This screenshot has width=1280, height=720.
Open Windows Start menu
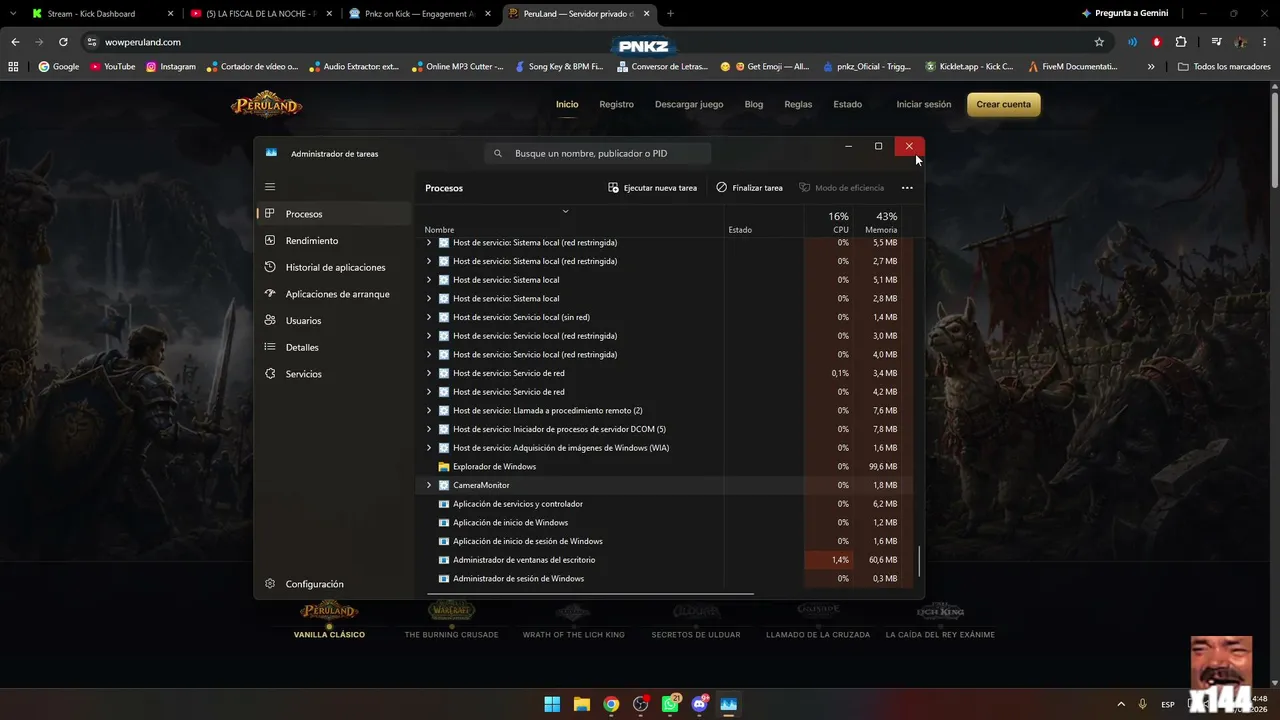click(x=552, y=704)
